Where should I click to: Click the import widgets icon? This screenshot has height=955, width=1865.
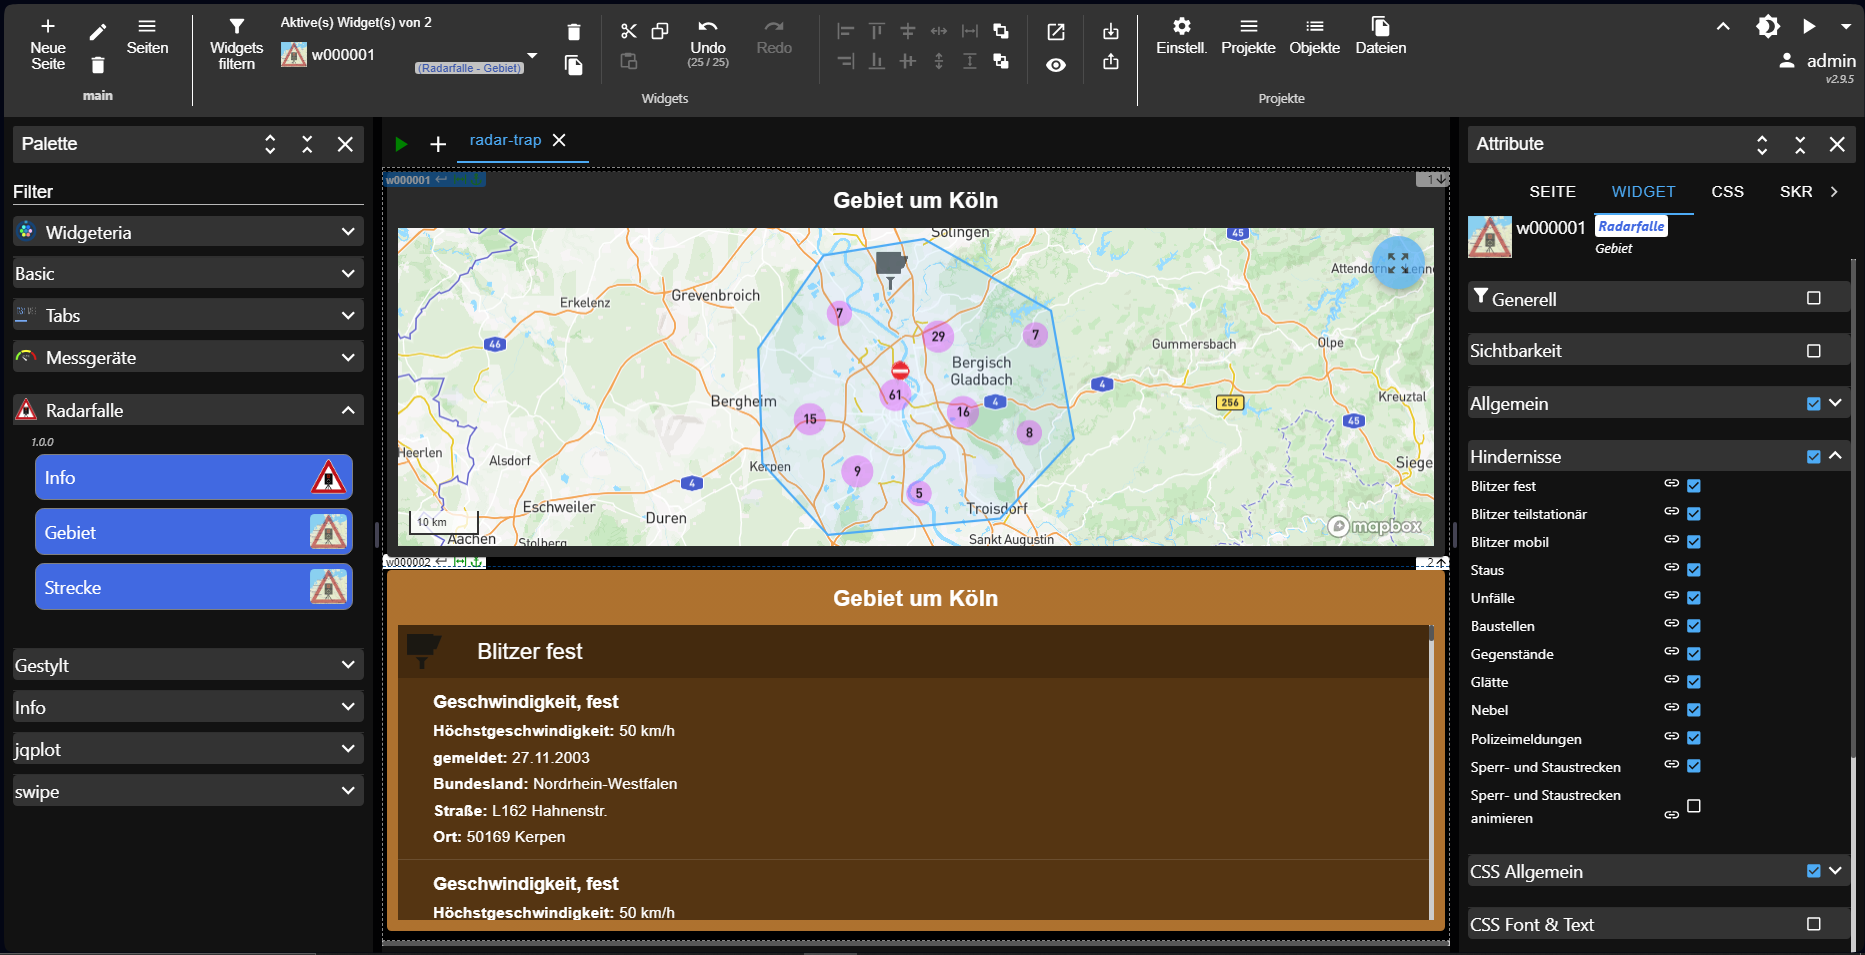click(1111, 32)
